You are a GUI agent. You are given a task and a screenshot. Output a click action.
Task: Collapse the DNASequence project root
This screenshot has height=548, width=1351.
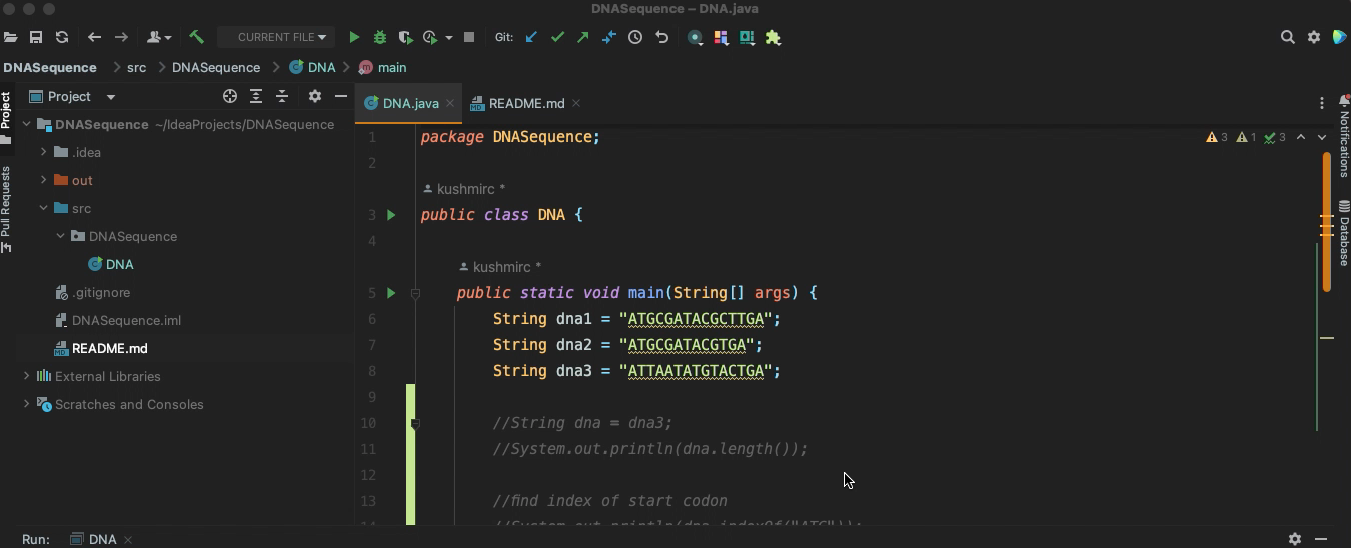click(26, 124)
